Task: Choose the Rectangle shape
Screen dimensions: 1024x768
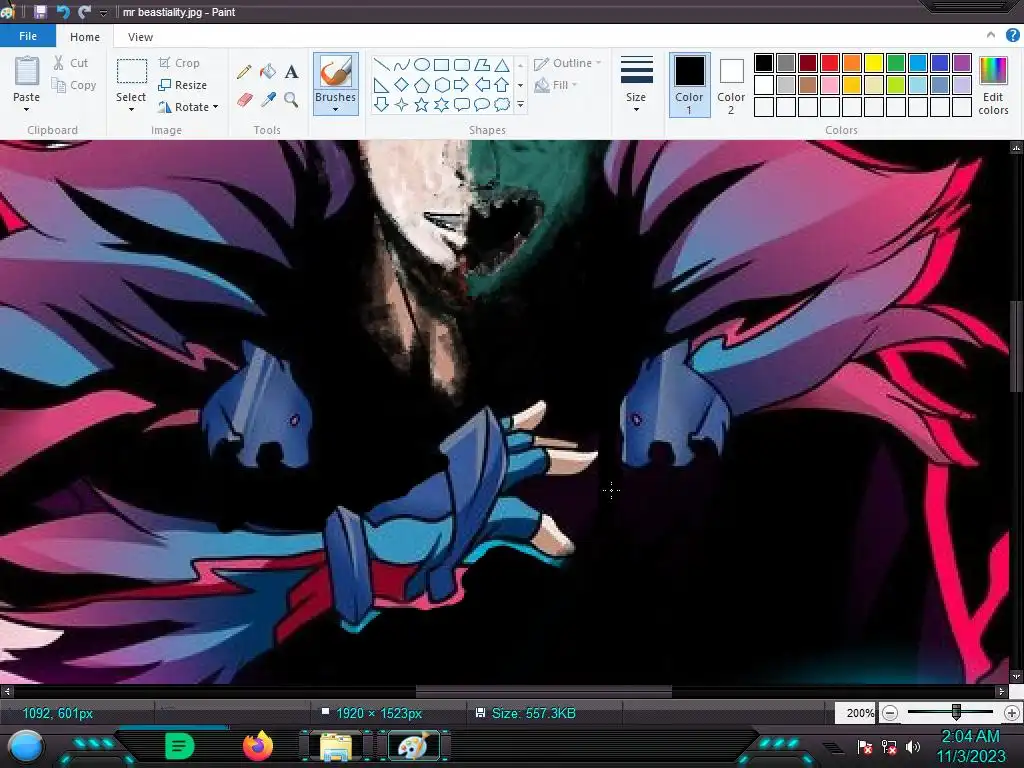Action: click(441, 65)
